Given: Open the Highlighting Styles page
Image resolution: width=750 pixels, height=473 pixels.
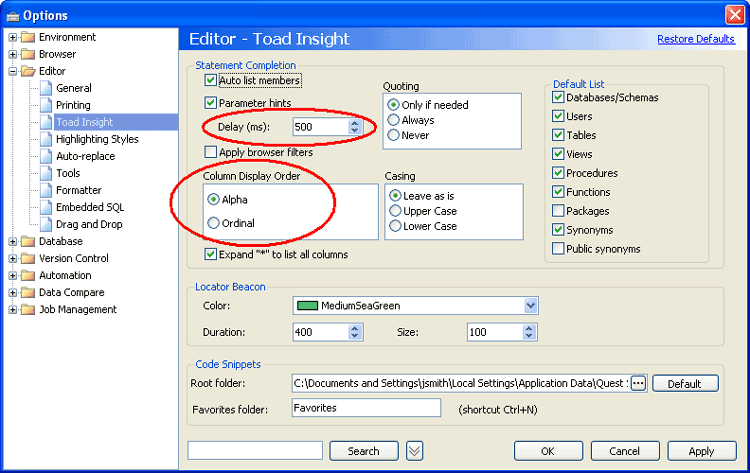Looking at the screenshot, I should (x=97, y=139).
